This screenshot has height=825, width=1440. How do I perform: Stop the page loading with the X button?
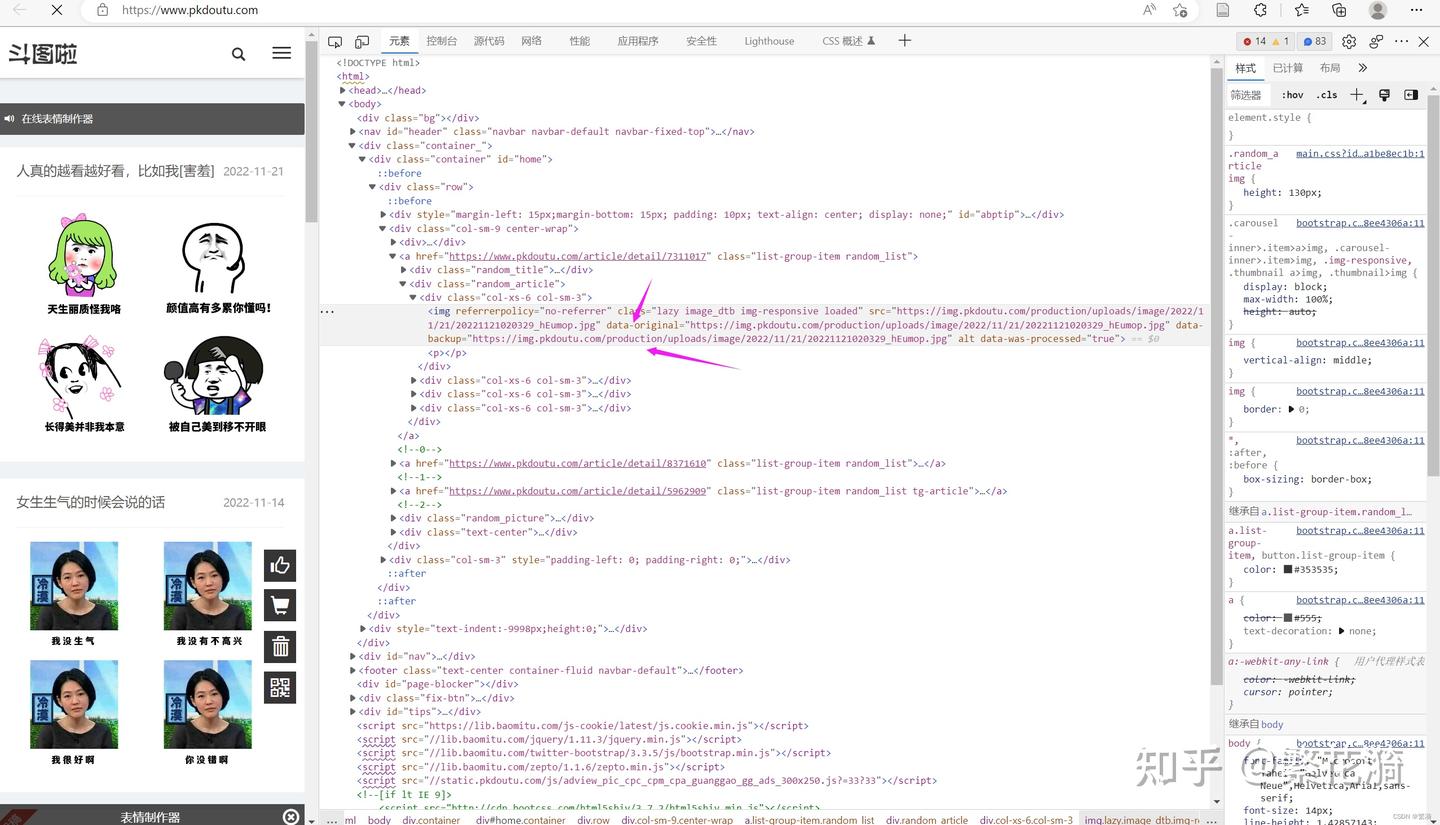(57, 10)
